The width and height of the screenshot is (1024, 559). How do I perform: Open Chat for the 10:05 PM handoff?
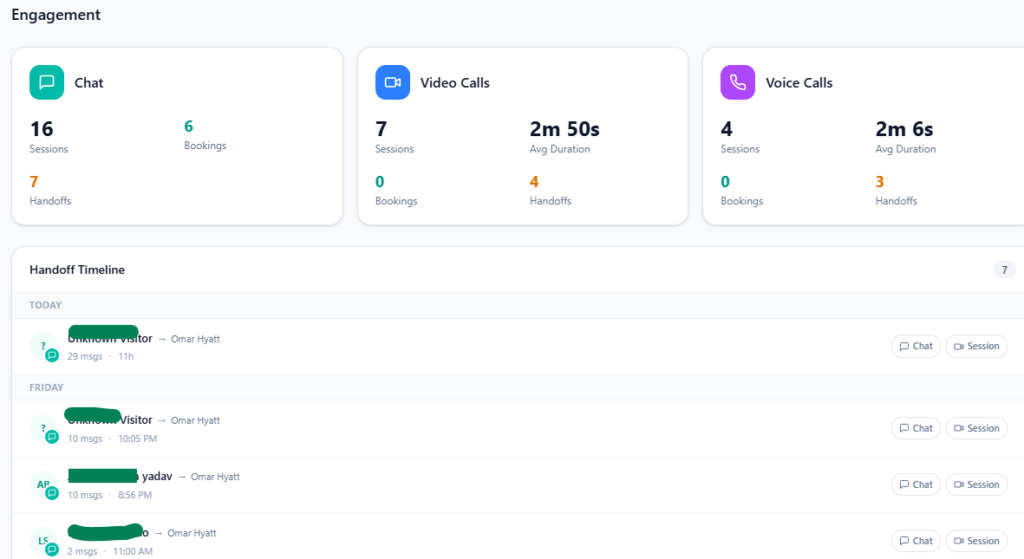point(915,428)
